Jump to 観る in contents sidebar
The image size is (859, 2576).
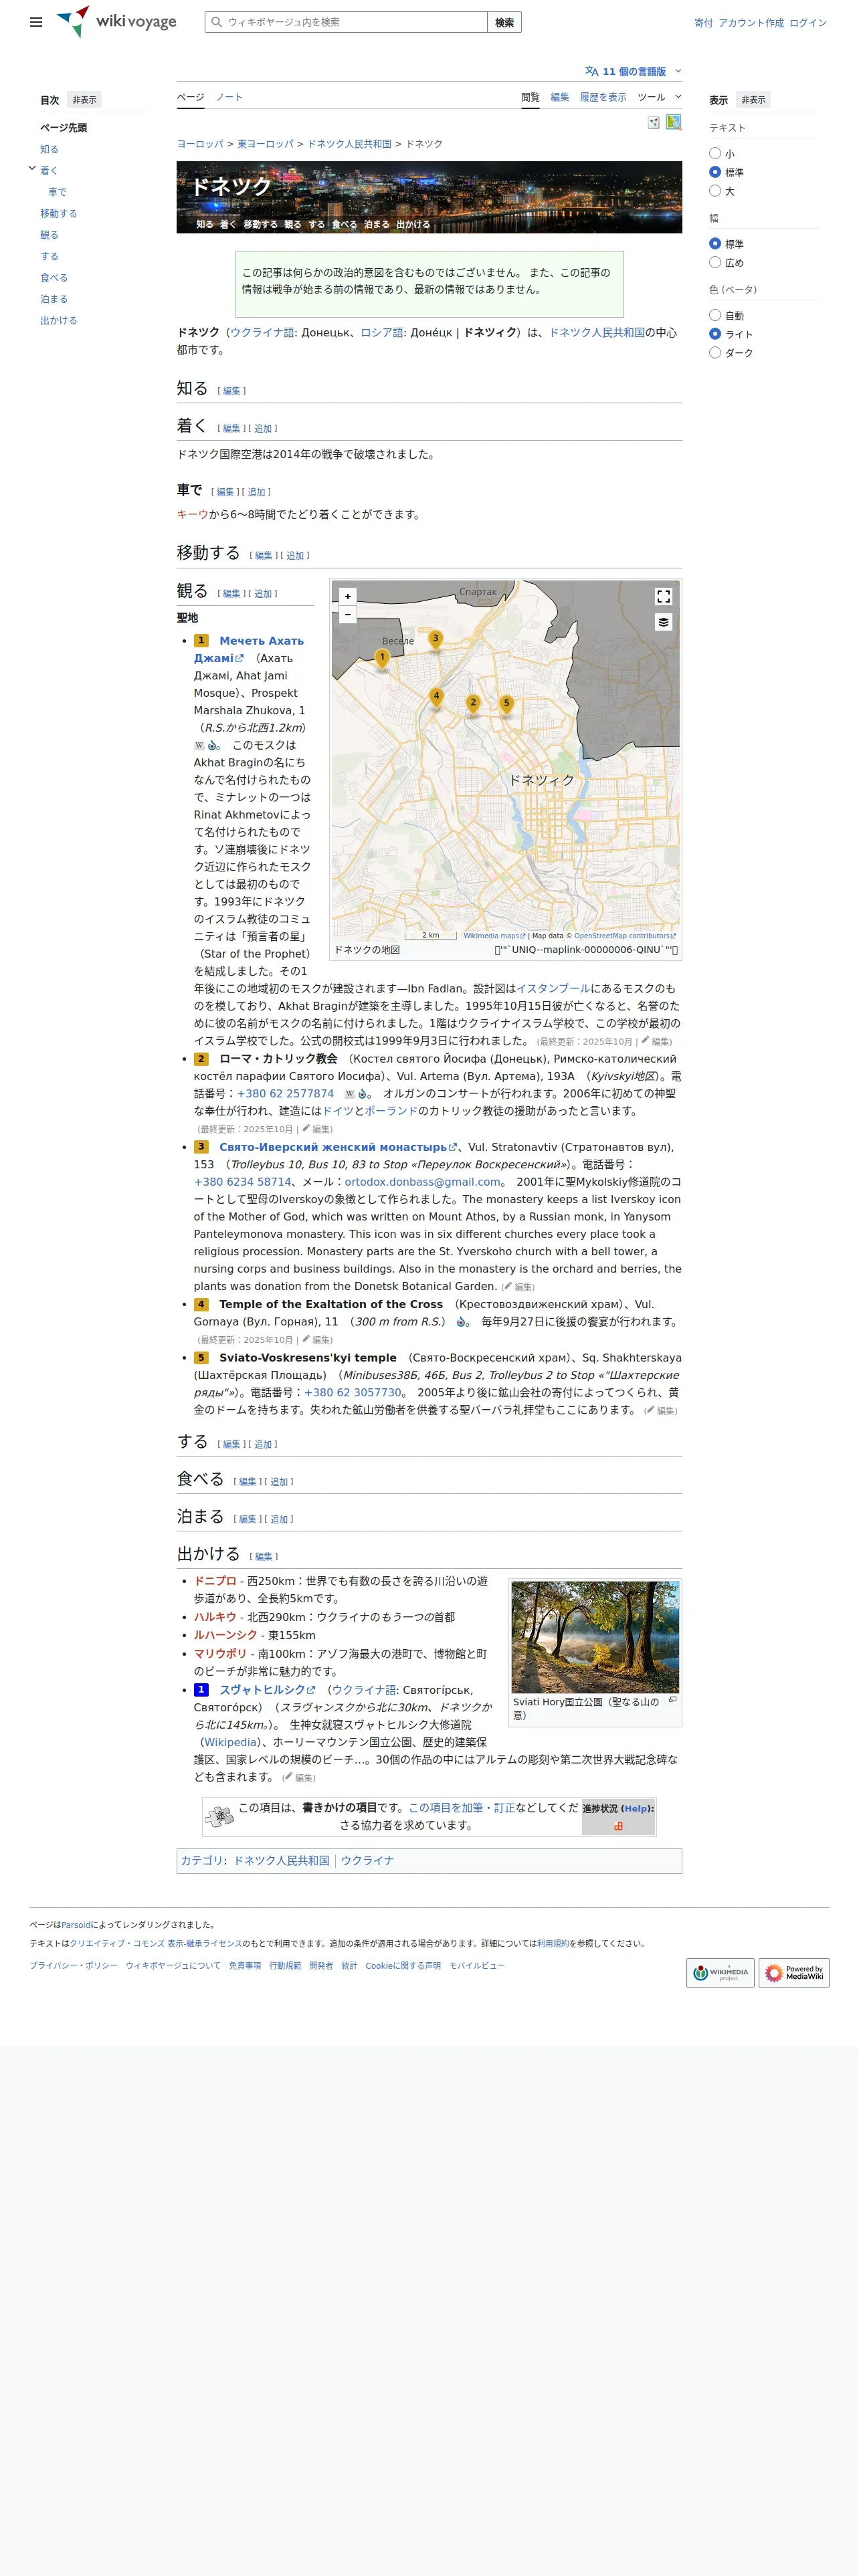49,235
